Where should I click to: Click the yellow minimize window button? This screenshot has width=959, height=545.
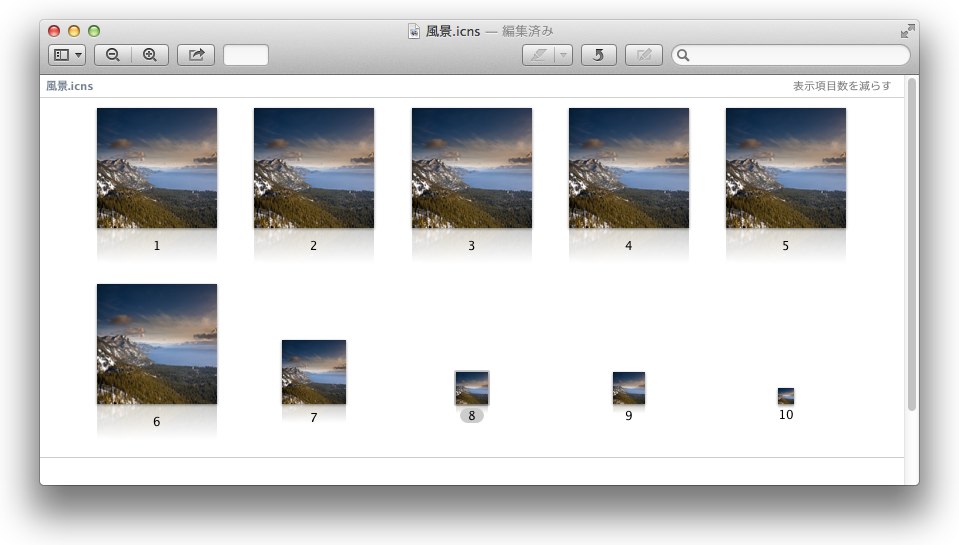pyautogui.click(x=74, y=31)
